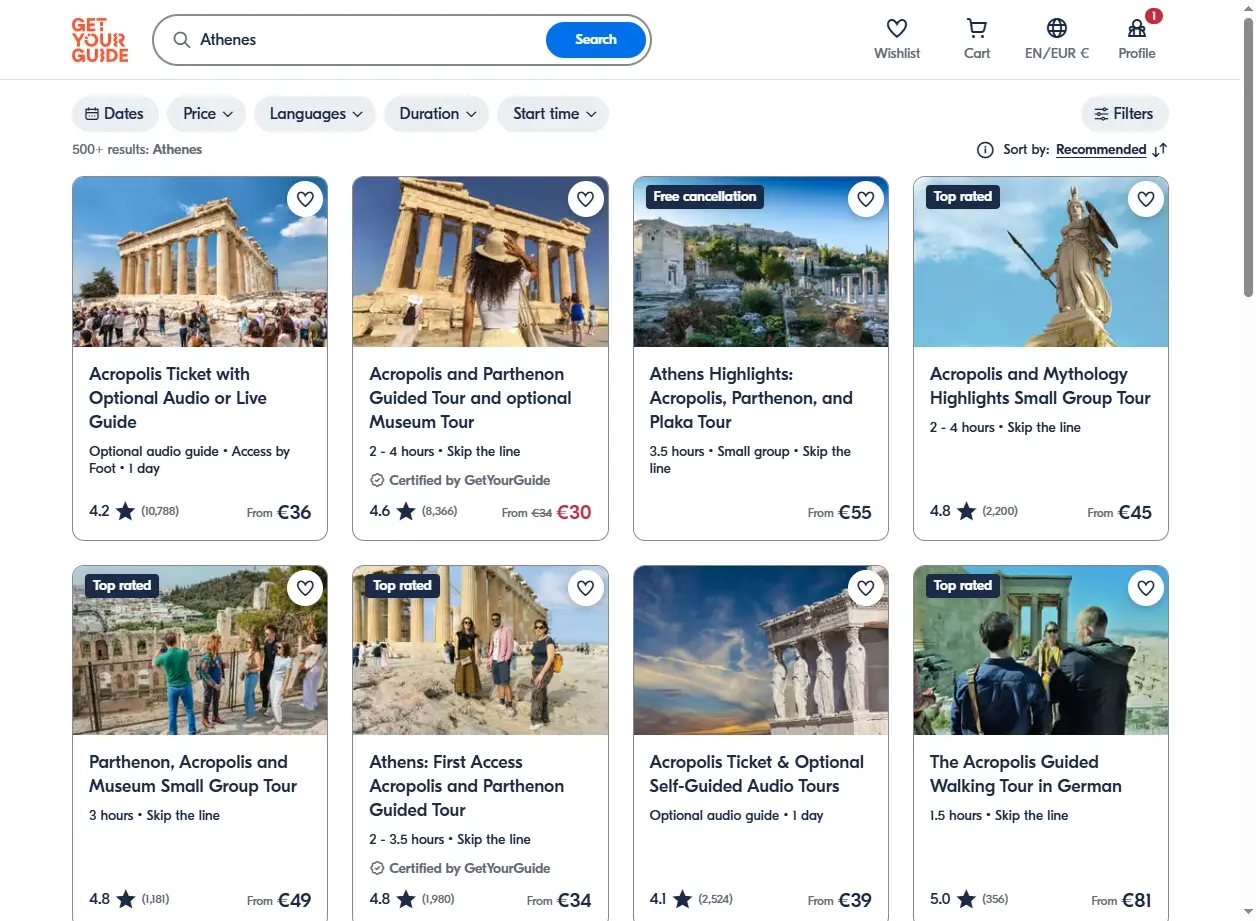Open the shopping Cart icon
The image size is (1256, 921).
pos(977,28)
